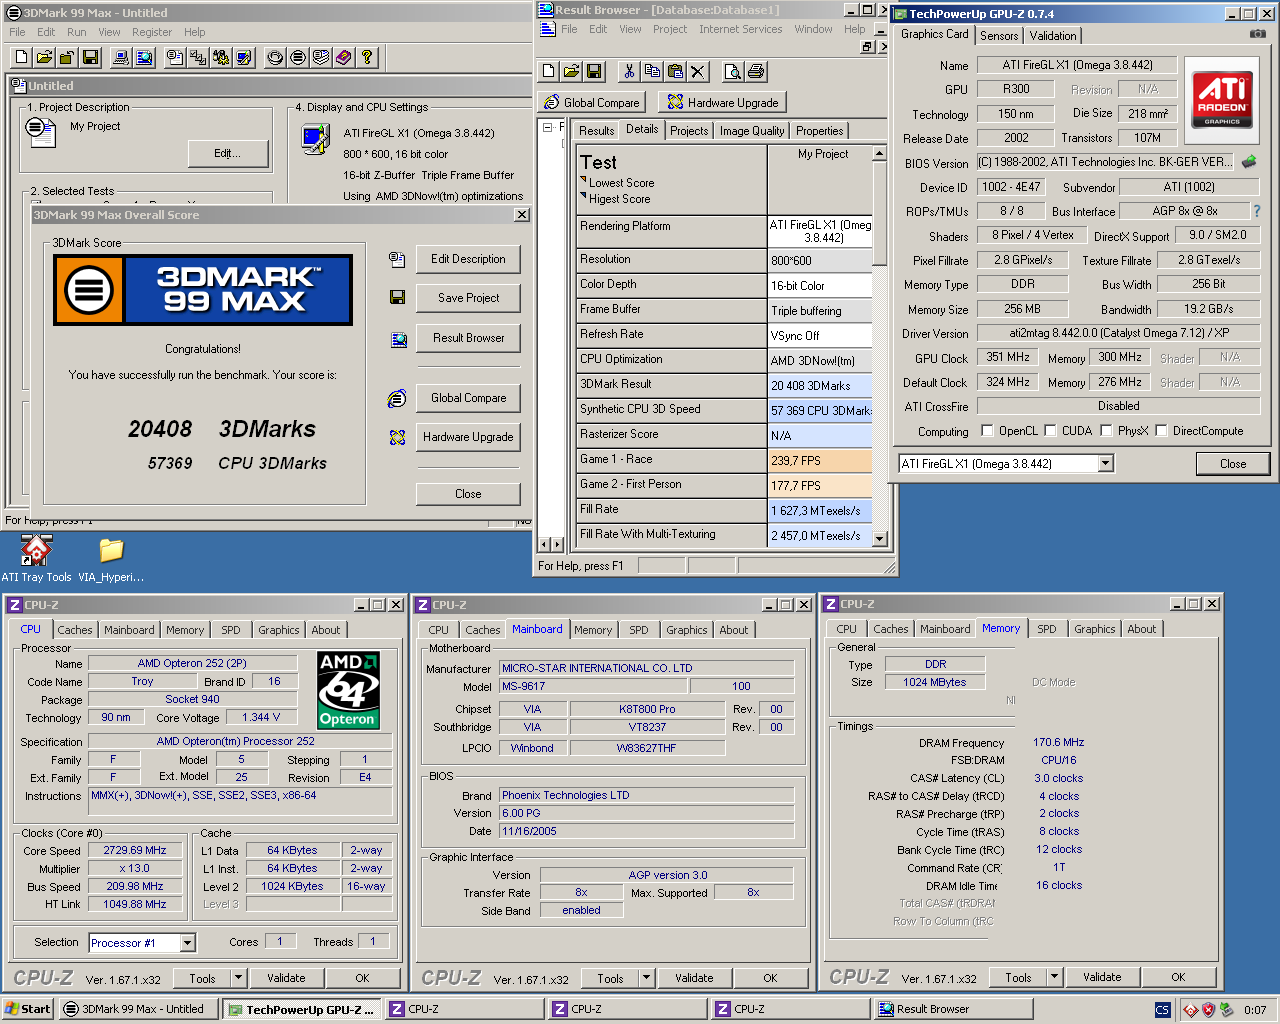Click the floppy icon beside Save Project

tap(397, 297)
